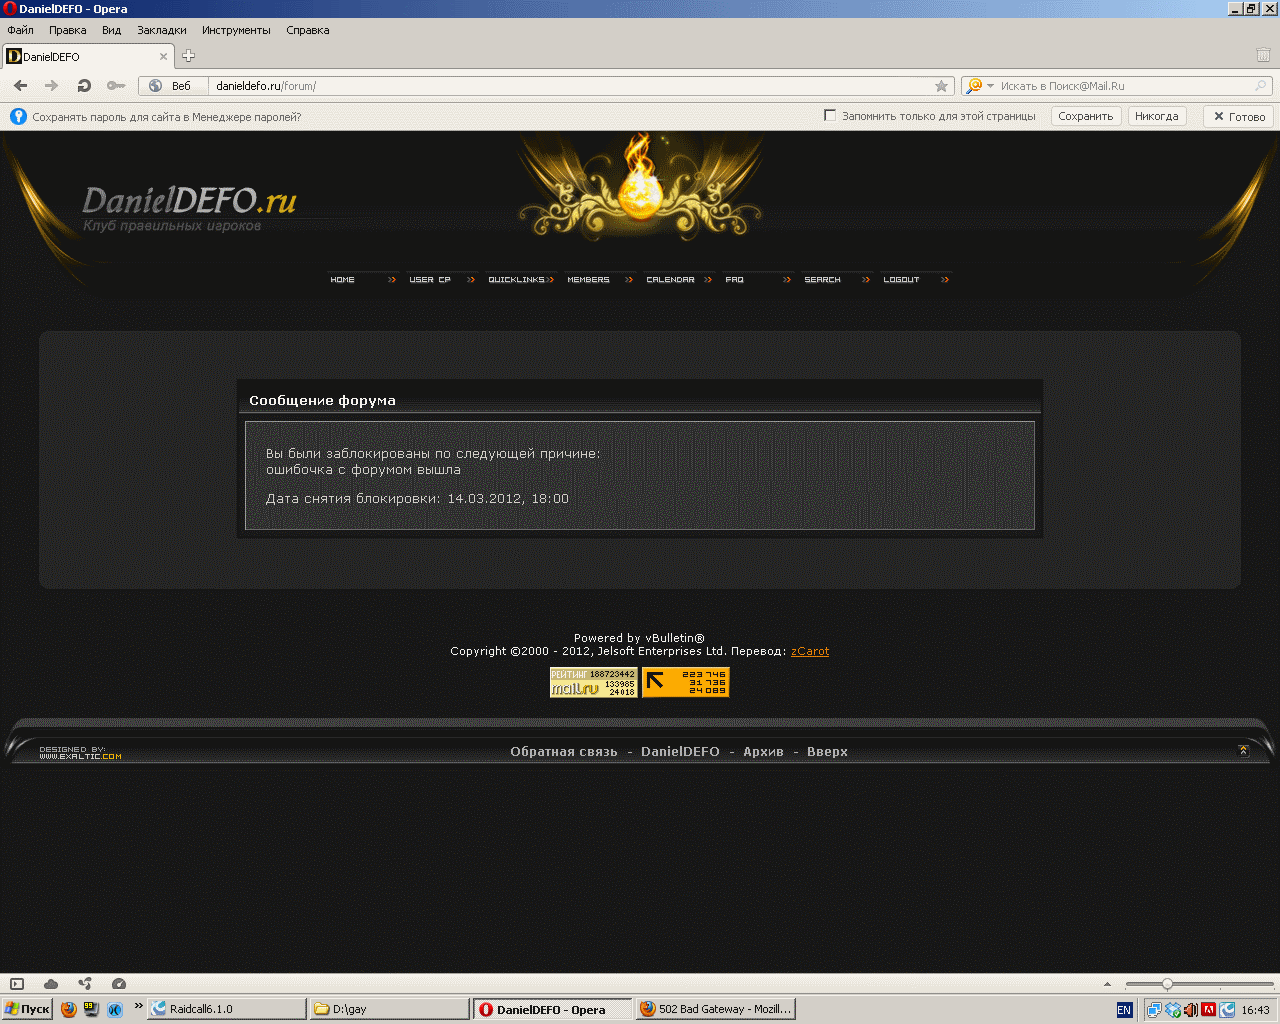
Task: Click the DanielDEFO.ru site logo
Action: point(189,208)
